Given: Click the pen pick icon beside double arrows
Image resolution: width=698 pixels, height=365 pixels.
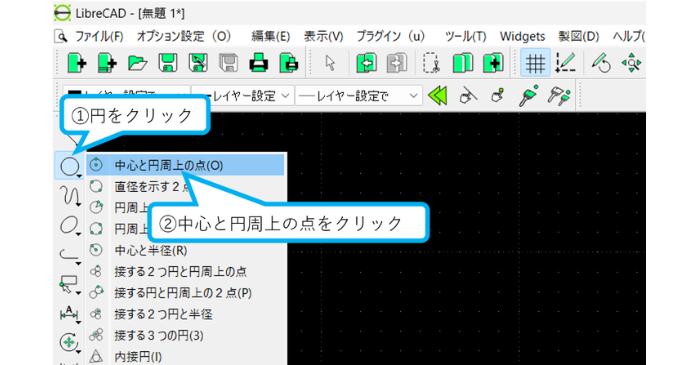Looking at the screenshot, I should 468,96.
